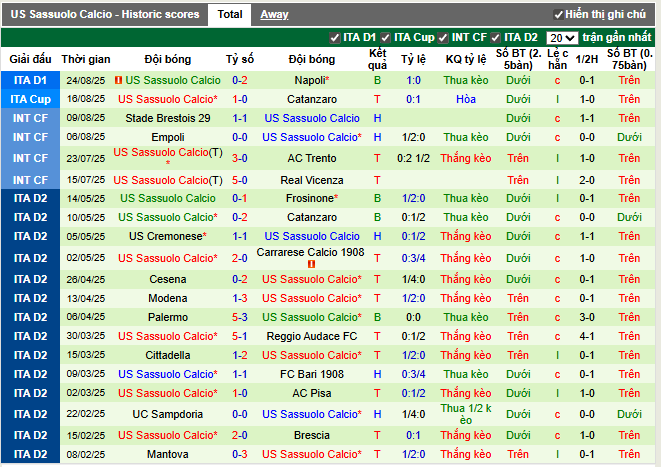The width and height of the screenshot is (661, 467).
Task: Open the Away tab
Action: tap(274, 14)
